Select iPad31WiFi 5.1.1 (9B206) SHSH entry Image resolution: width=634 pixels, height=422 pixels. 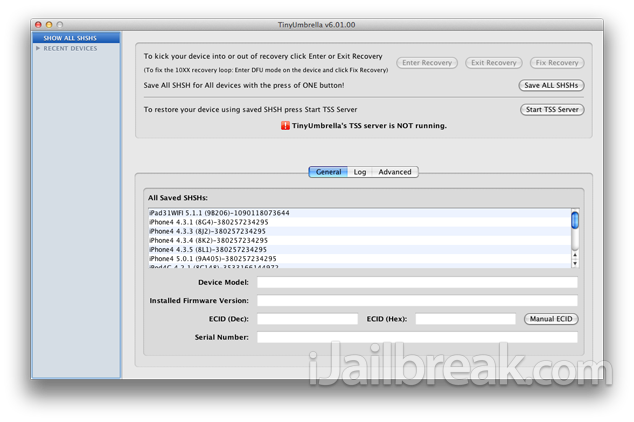click(x=359, y=213)
